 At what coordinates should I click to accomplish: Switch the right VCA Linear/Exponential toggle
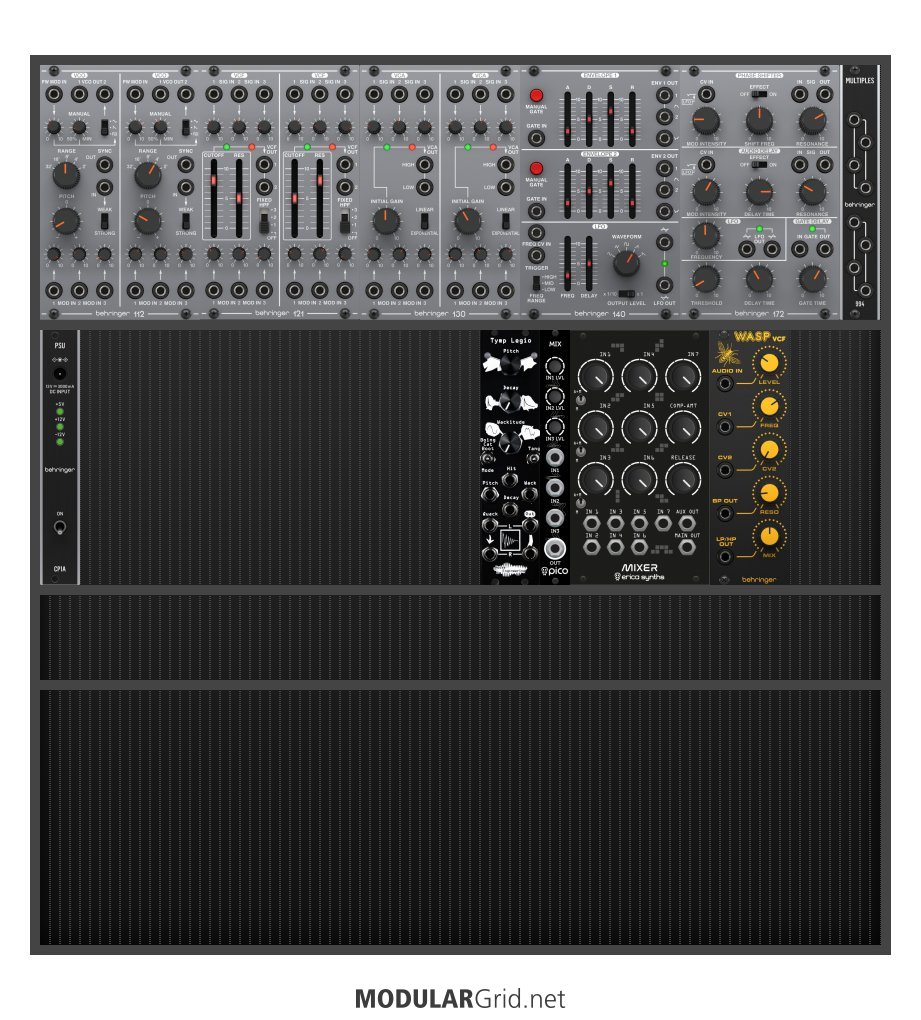pyautogui.click(x=505, y=221)
